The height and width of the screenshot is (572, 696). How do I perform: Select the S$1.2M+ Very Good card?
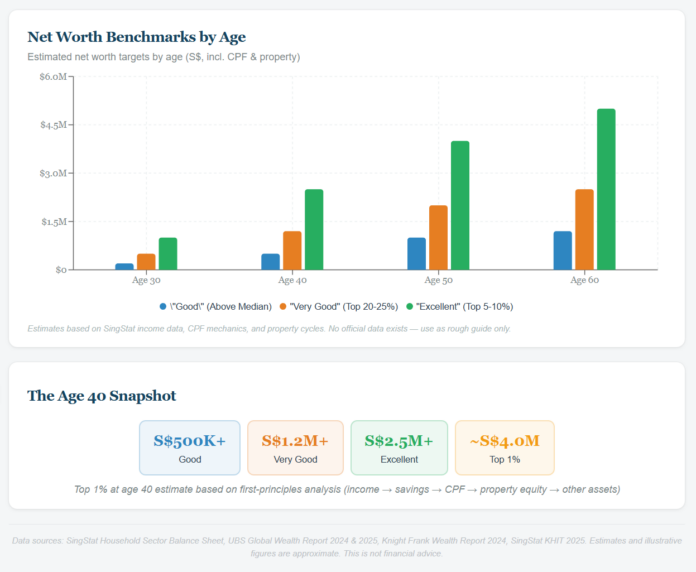click(295, 447)
